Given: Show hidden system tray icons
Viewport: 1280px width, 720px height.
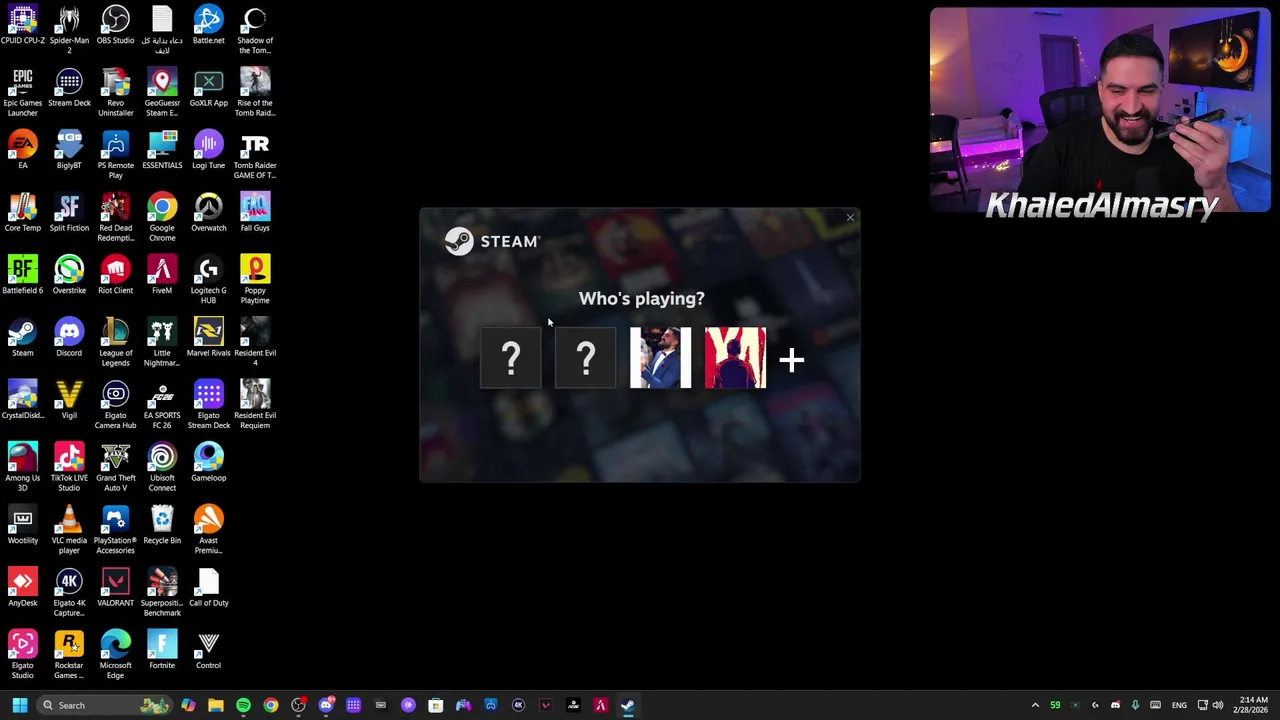Looking at the screenshot, I should click(1035, 705).
